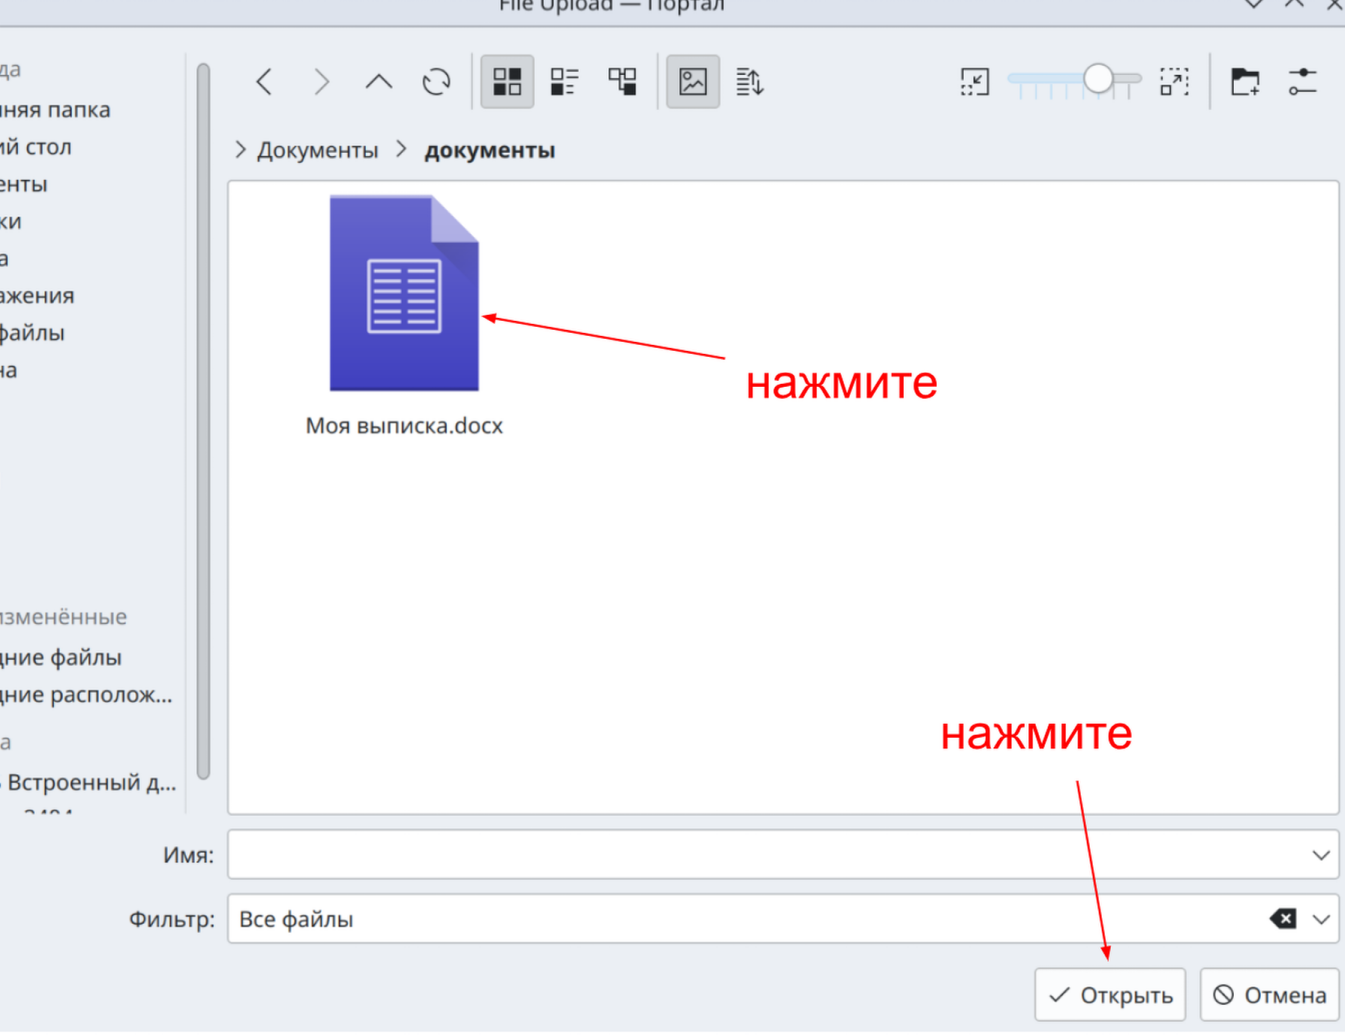Create a new folder
1345x1035 pixels.
pos(1245,82)
